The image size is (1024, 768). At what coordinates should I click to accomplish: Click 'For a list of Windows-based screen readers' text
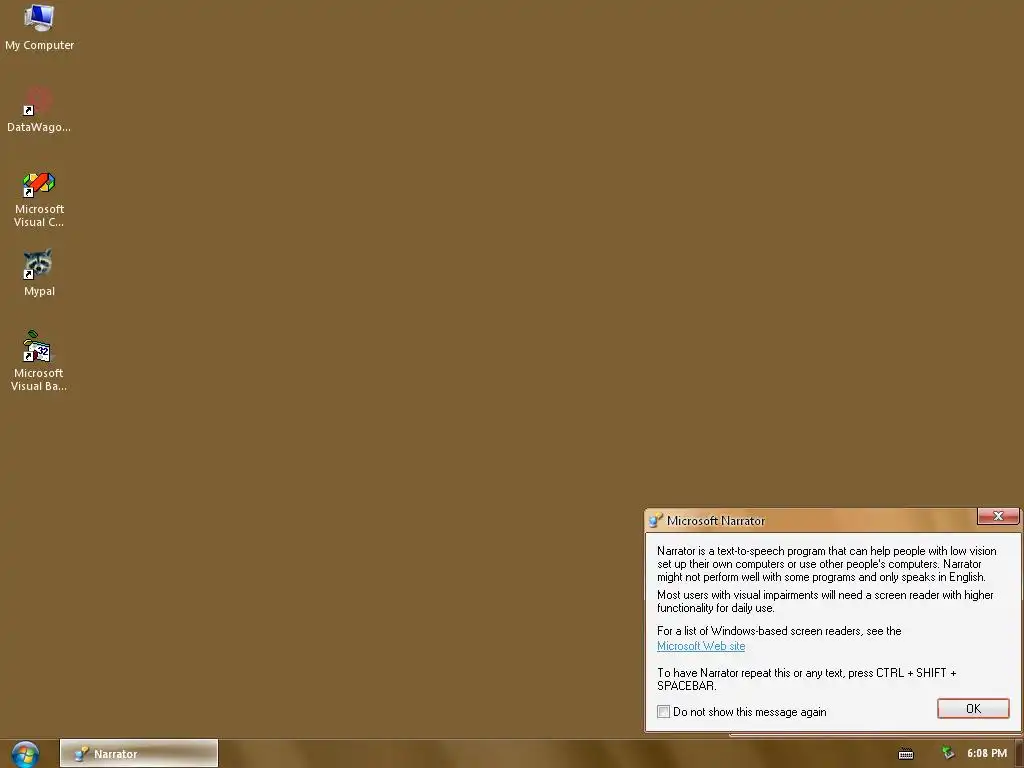point(779,631)
